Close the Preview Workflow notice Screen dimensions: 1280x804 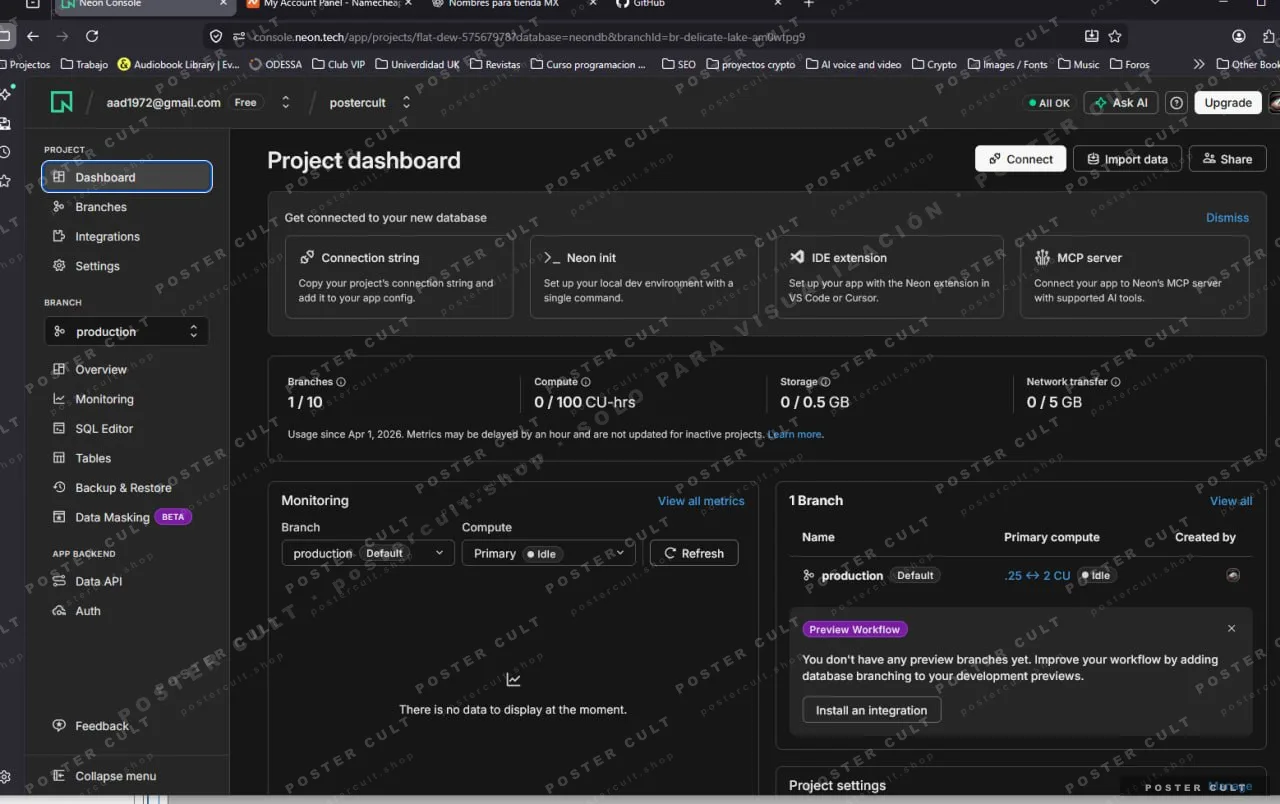(1231, 629)
